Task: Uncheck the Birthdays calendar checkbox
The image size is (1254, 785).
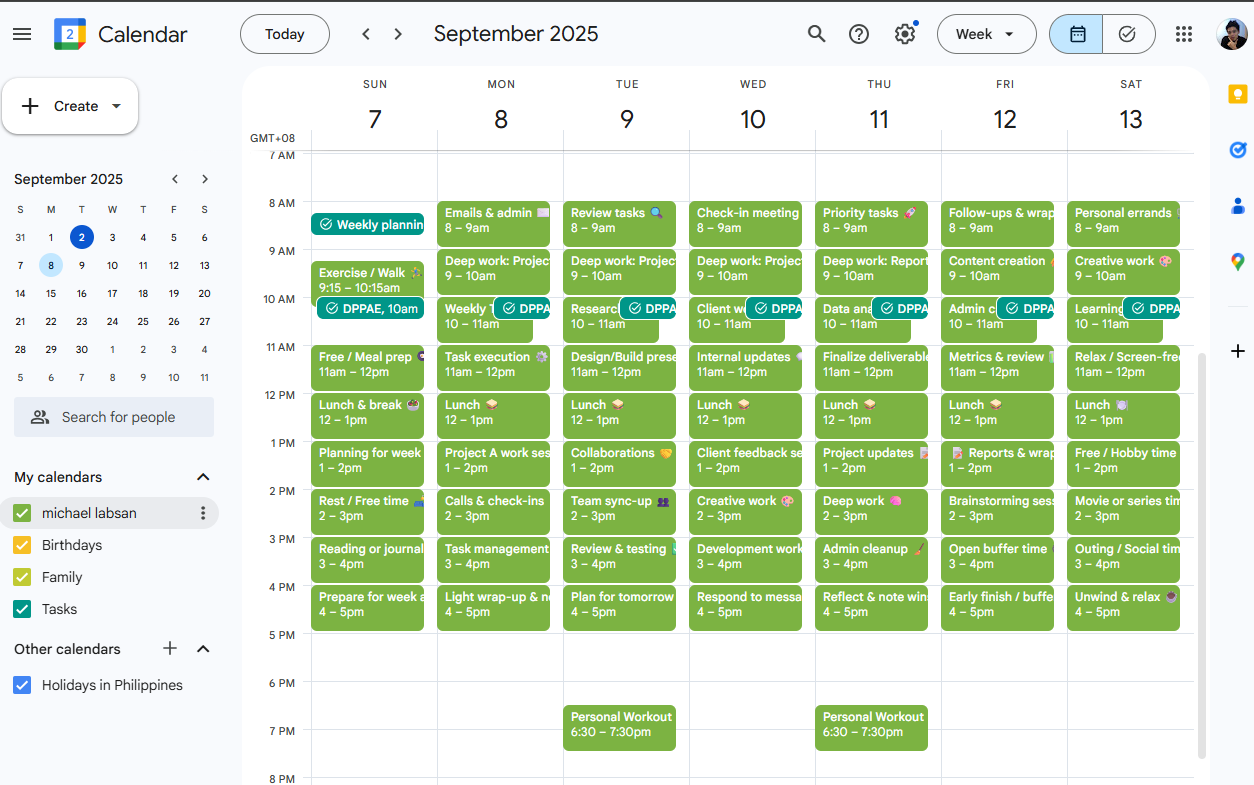Action: tap(22, 545)
